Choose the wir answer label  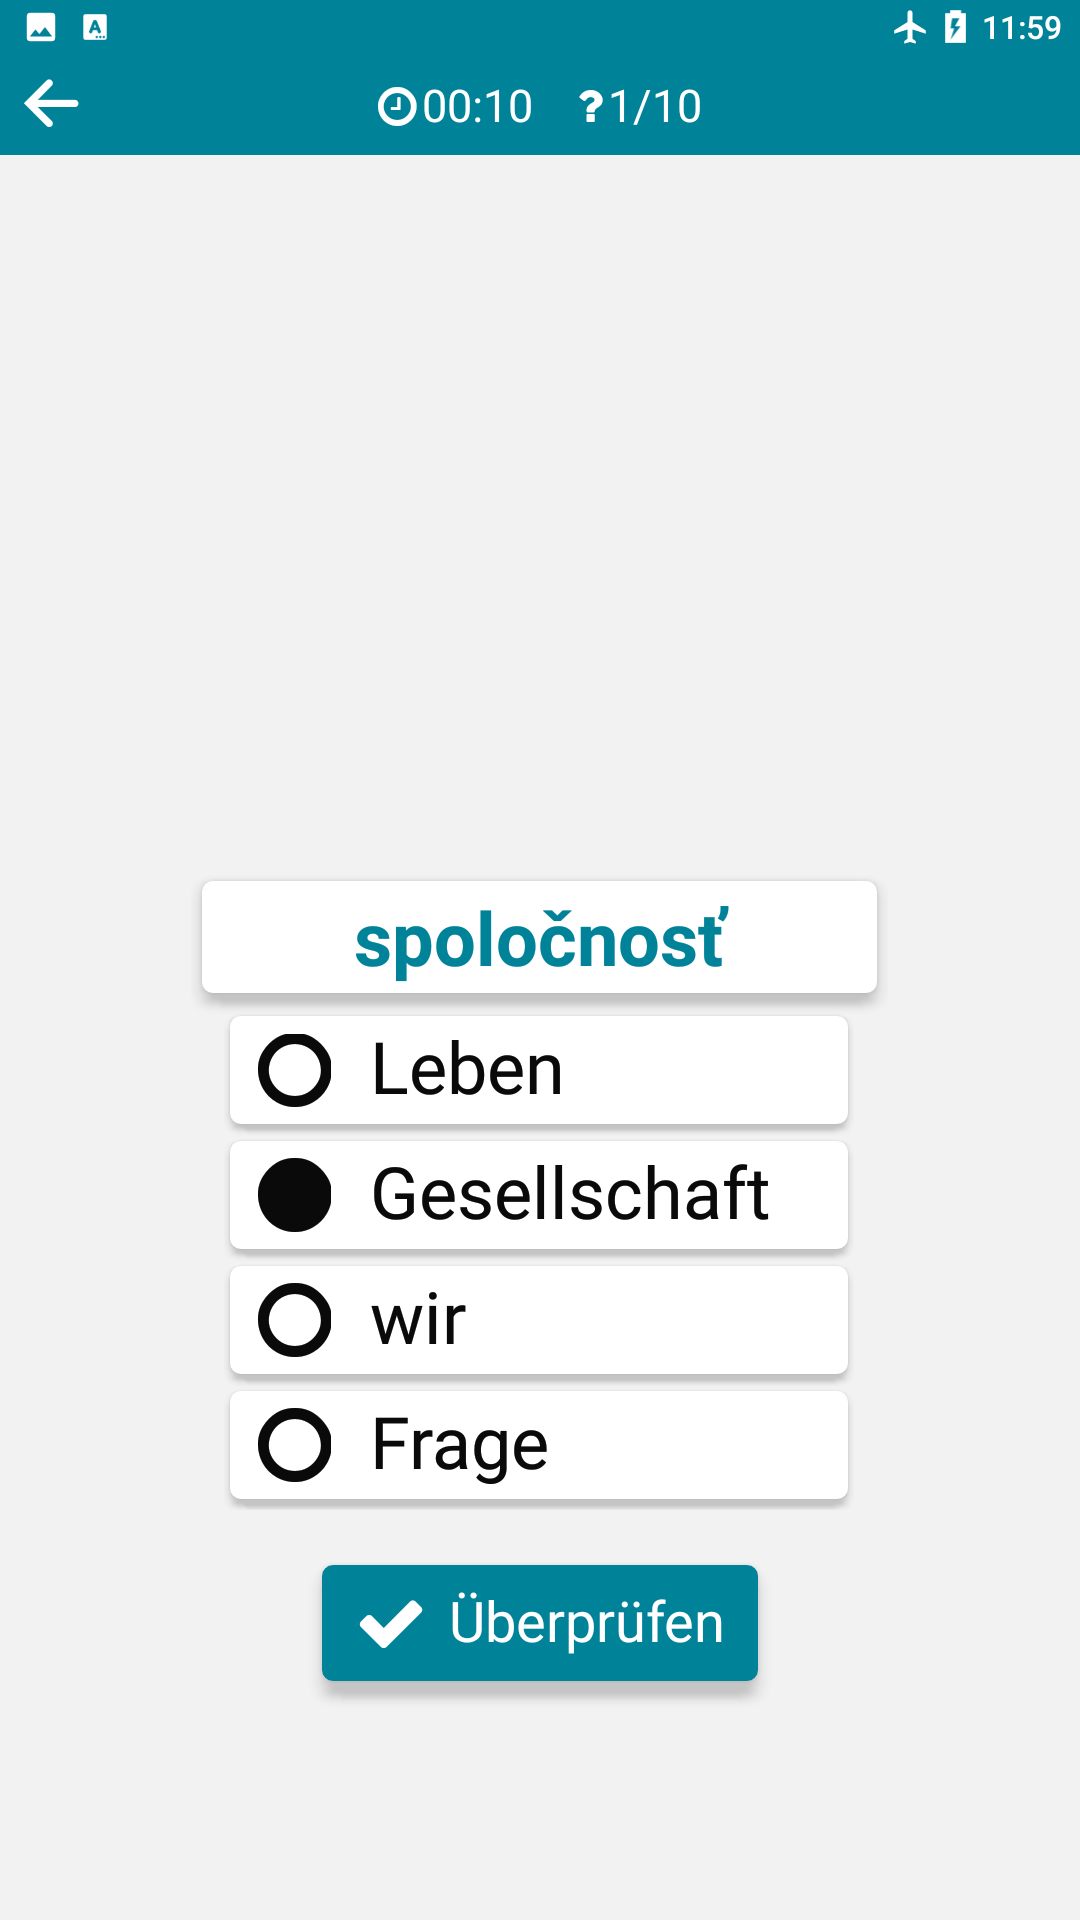[419, 1320]
